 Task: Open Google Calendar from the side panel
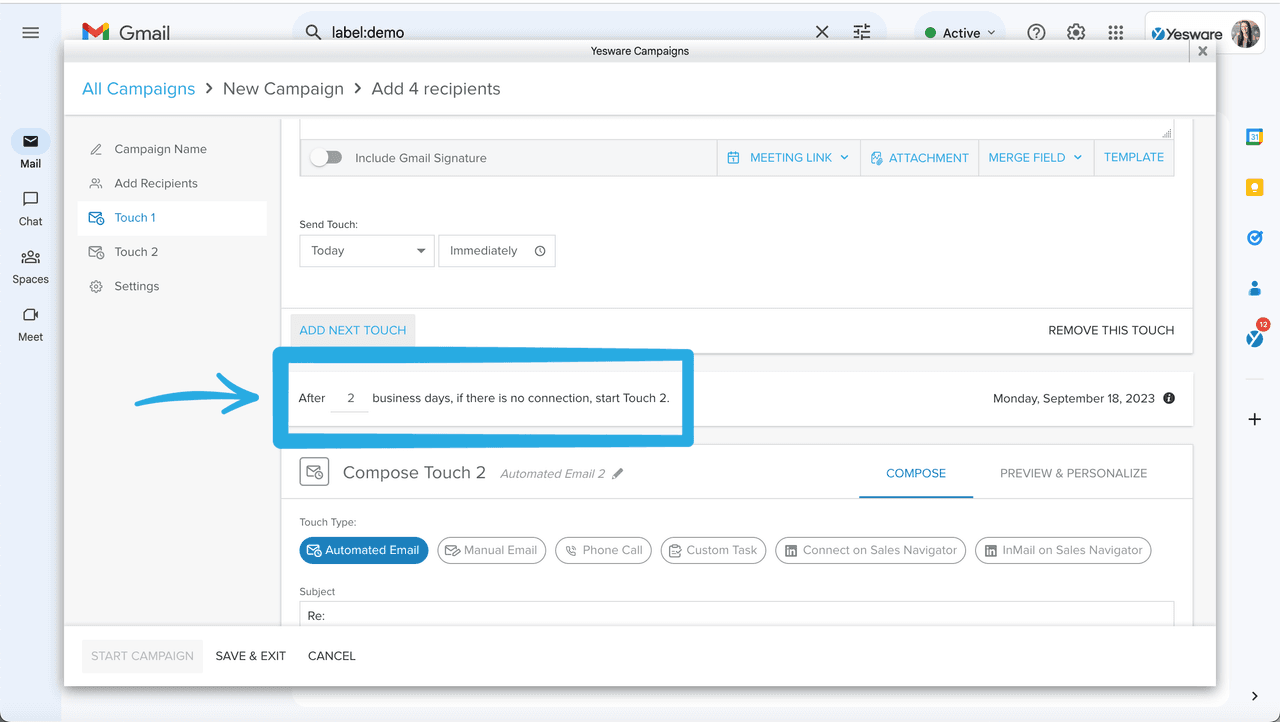point(1254,137)
